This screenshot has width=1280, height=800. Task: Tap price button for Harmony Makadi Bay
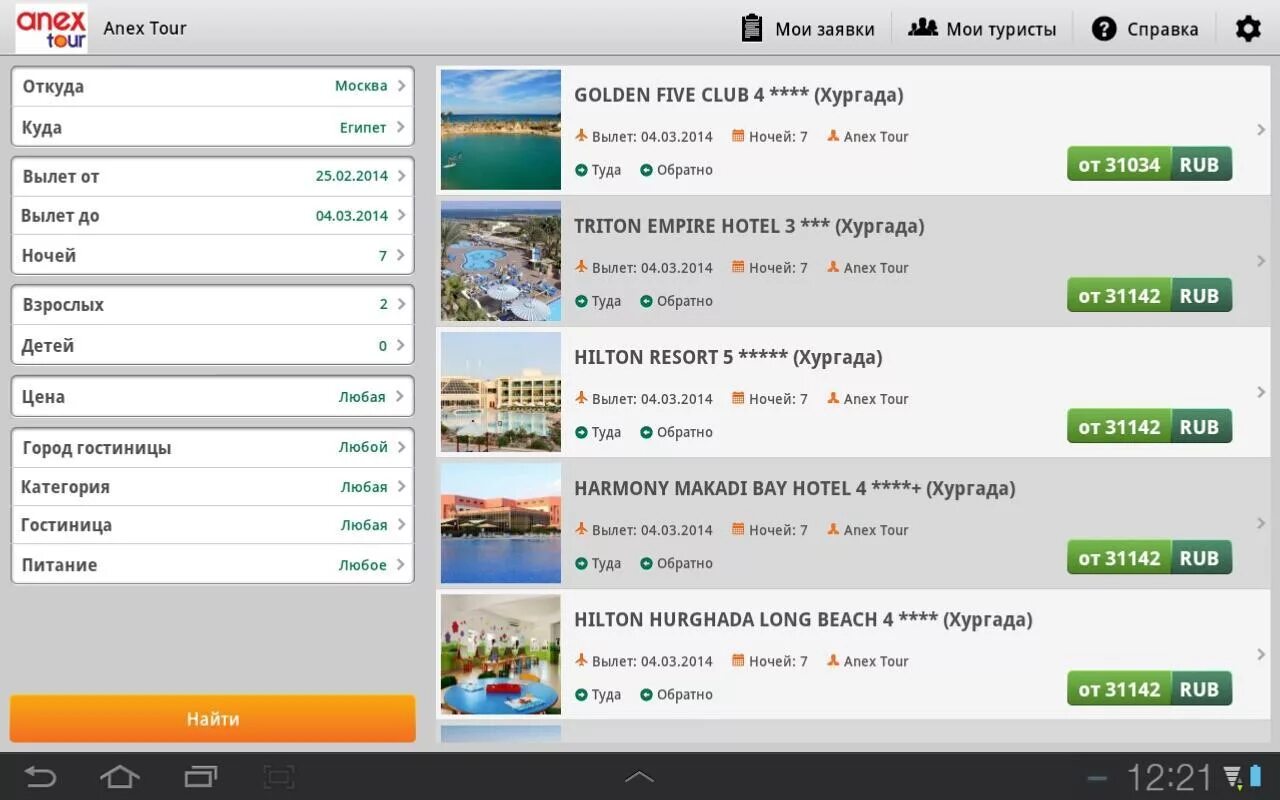pos(1149,557)
